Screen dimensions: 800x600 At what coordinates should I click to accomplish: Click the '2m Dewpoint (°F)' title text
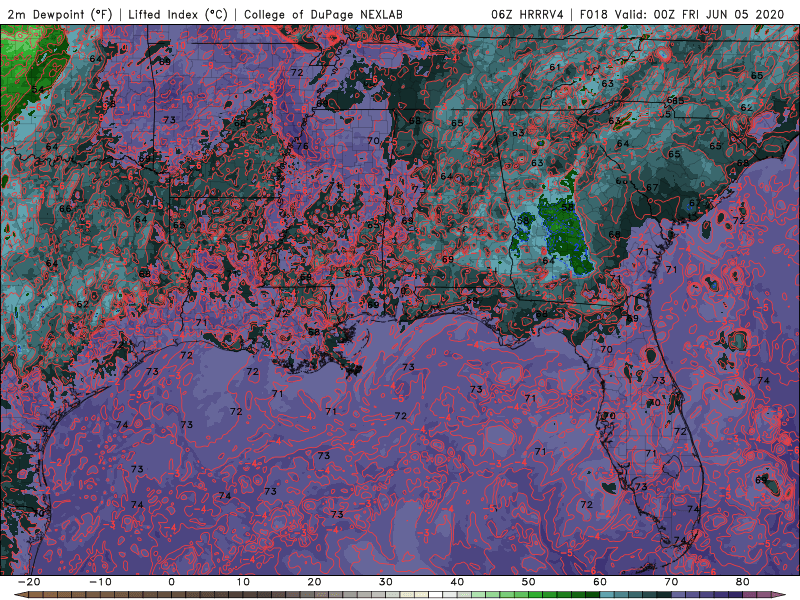pyautogui.click(x=60, y=14)
